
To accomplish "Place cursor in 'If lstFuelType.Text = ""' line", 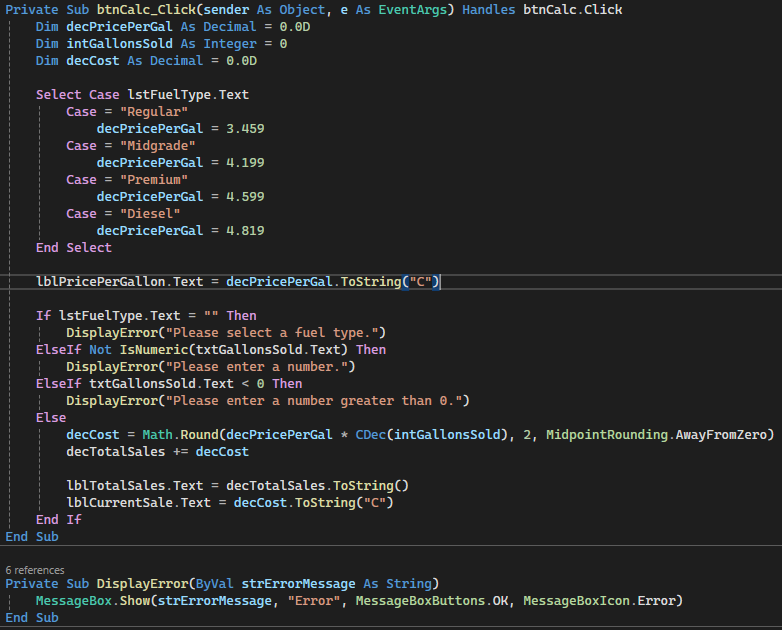I will (146, 316).
